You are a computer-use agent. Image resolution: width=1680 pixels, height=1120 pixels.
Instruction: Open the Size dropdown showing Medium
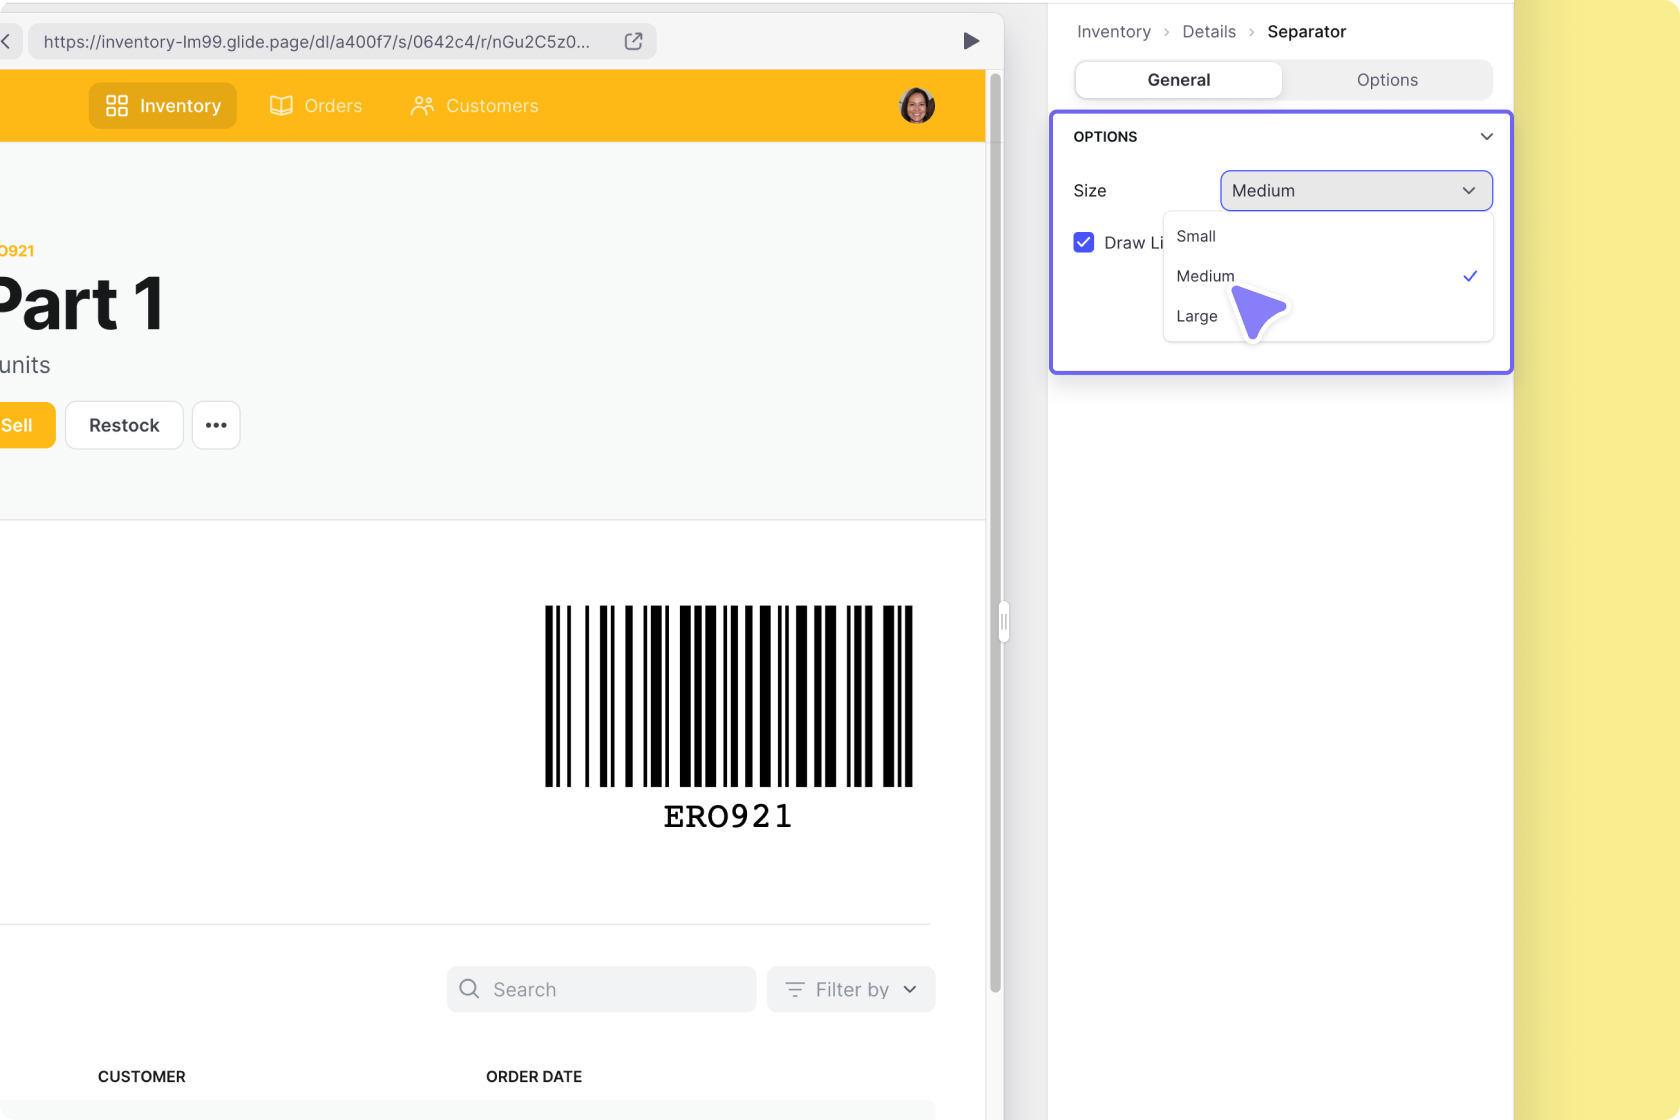[x=1355, y=191]
